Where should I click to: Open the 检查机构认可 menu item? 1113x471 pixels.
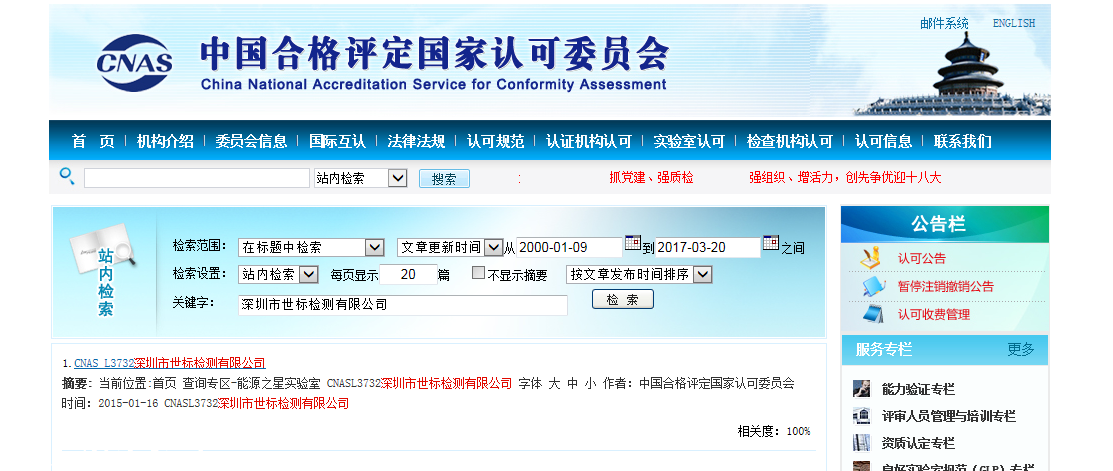(x=789, y=141)
